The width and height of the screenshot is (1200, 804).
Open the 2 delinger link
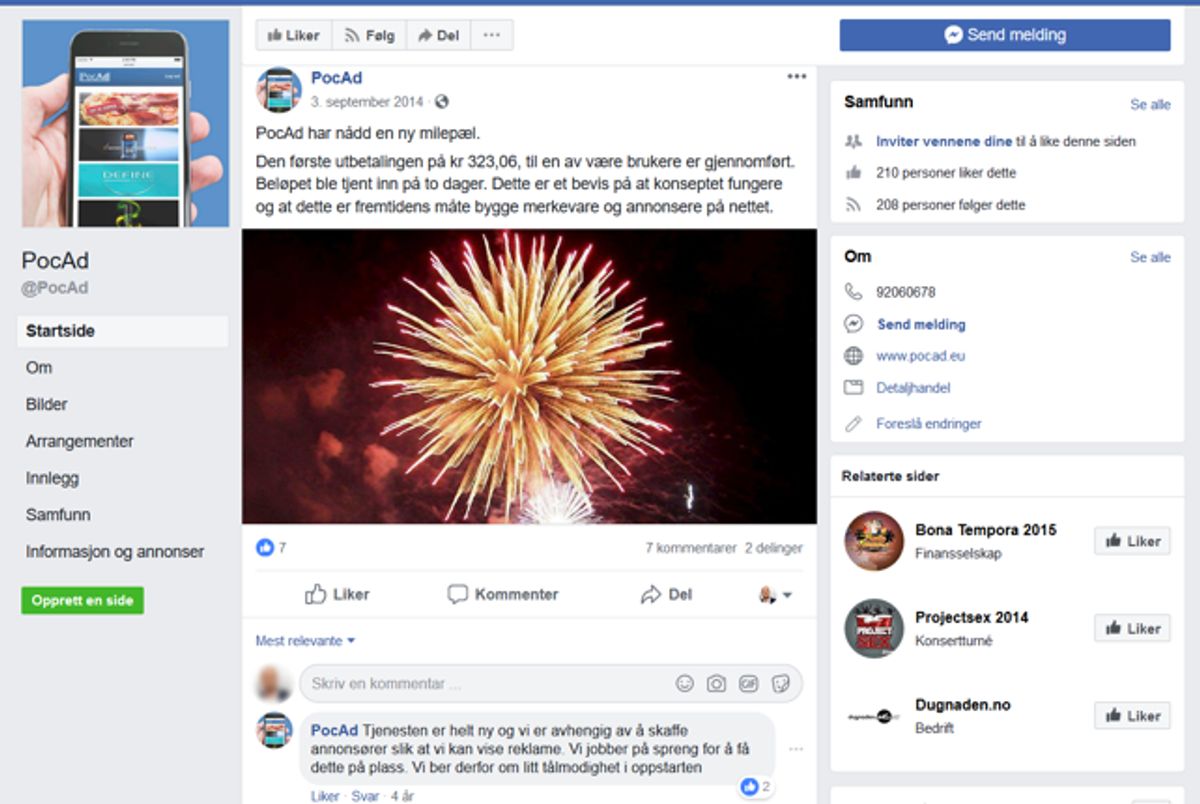pos(773,548)
